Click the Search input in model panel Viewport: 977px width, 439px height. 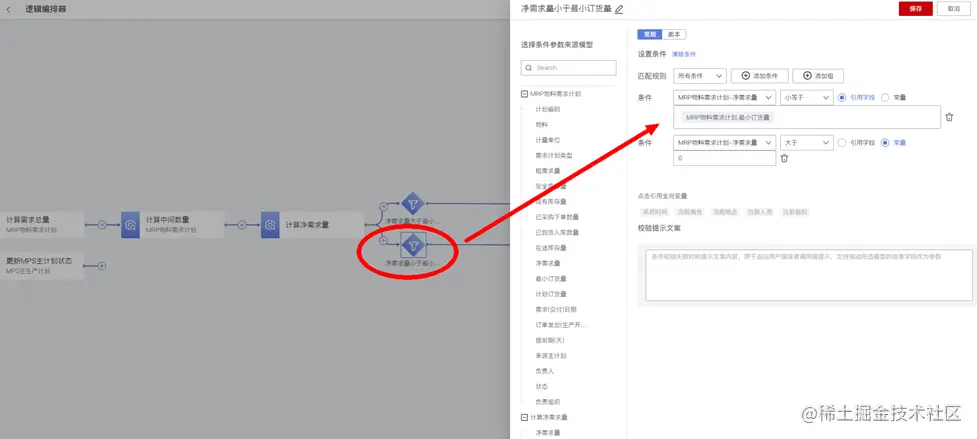(568, 68)
